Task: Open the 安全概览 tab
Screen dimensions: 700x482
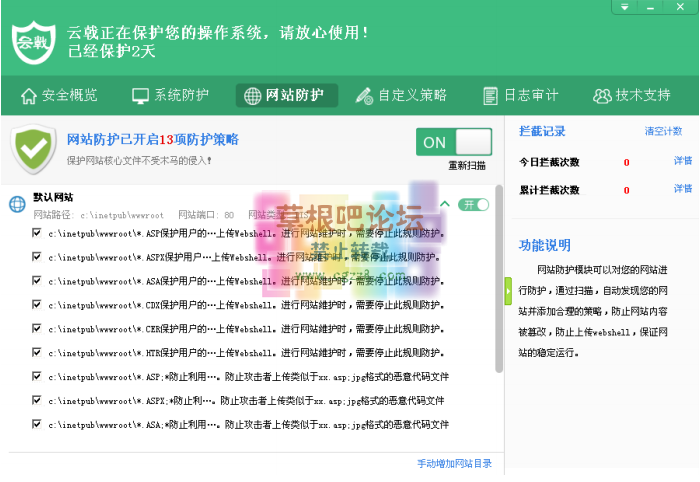Action: coord(59,96)
